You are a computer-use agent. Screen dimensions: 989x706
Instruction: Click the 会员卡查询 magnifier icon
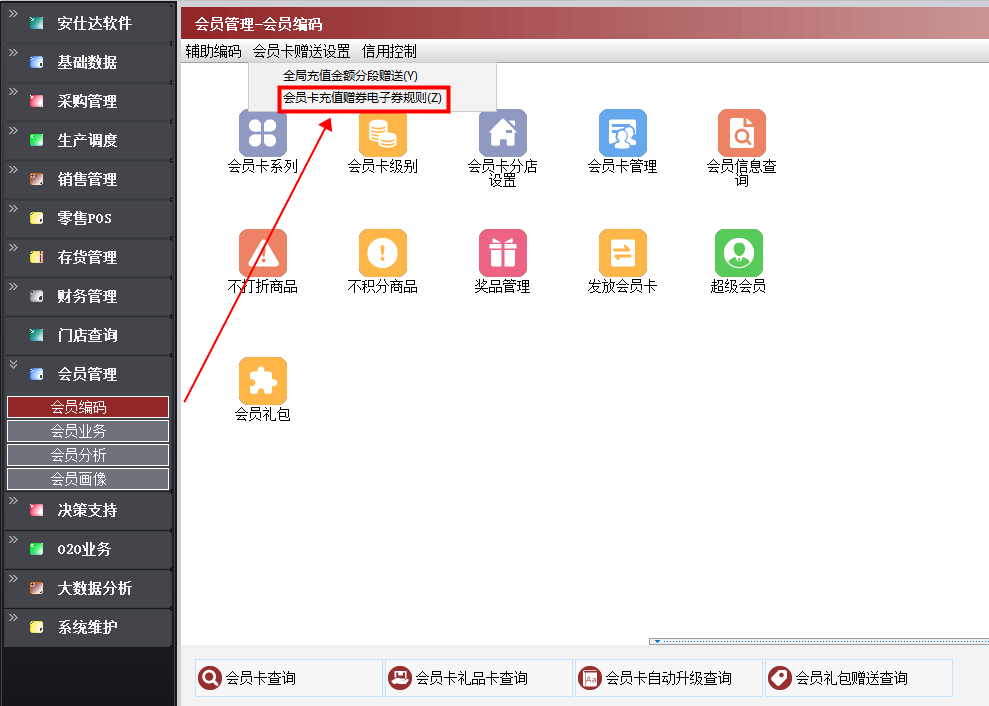[209, 678]
